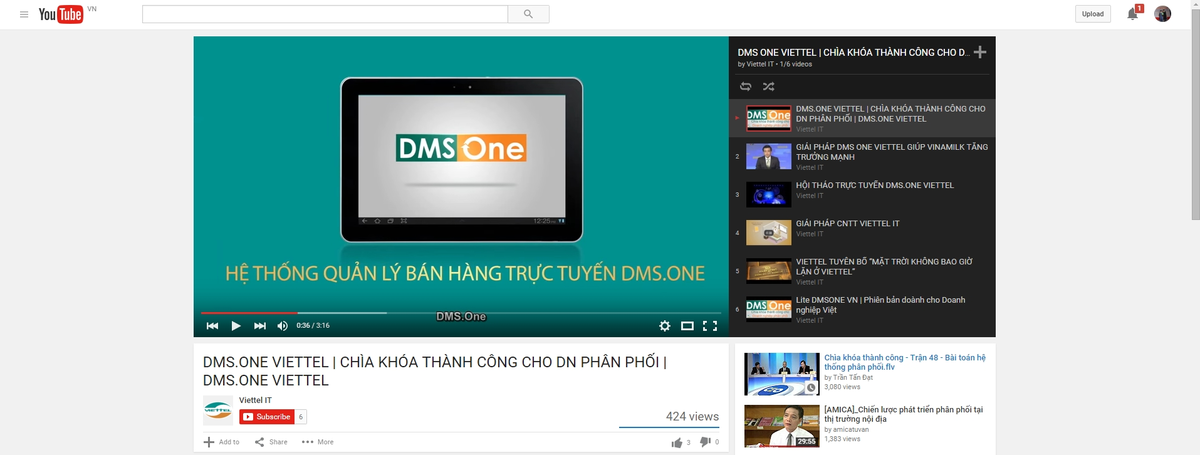Click thumbnail of Trần Tấn Đạt video
1200x455 pixels.
(781, 373)
